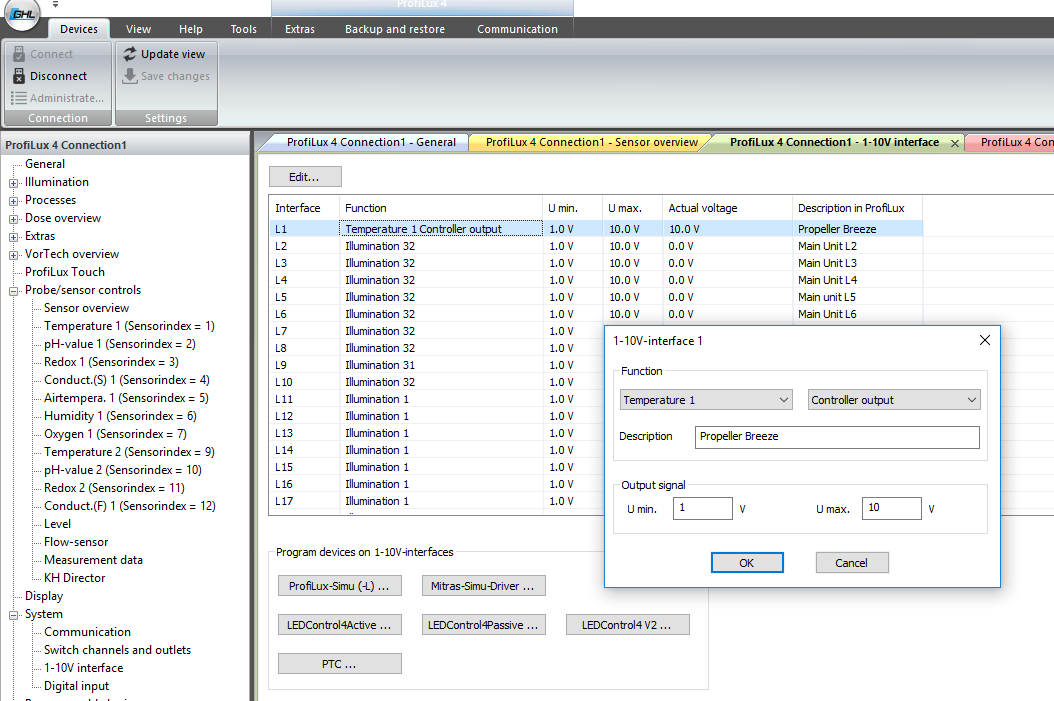The height and width of the screenshot is (701, 1054).
Task: Select Temperature 1 (Sensorindex = 1)
Action: click(x=129, y=326)
